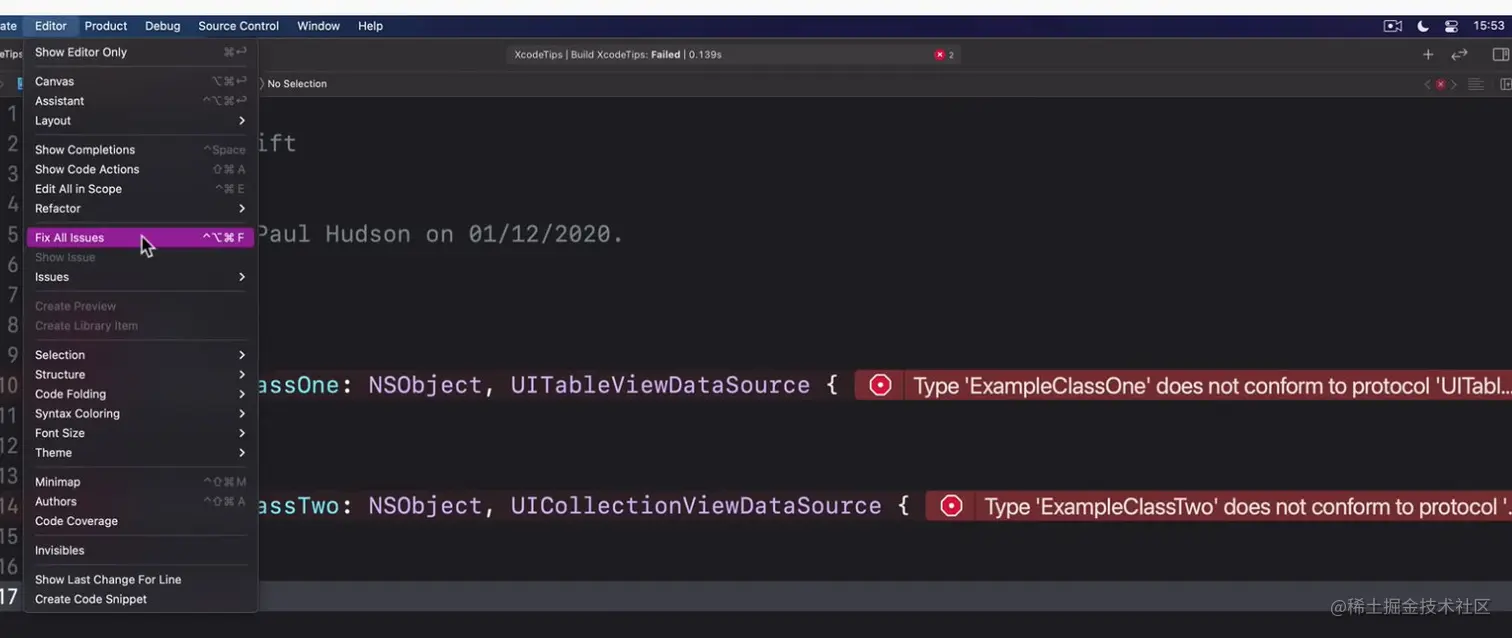Select Fix All Issues
The width and height of the screenshot is (1512, 638).
point(140,238)
